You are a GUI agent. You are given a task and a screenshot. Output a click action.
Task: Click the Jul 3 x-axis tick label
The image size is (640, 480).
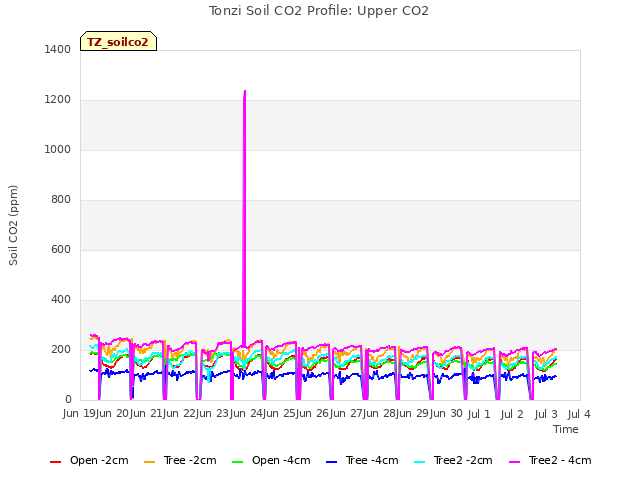(x=546, y=414)
